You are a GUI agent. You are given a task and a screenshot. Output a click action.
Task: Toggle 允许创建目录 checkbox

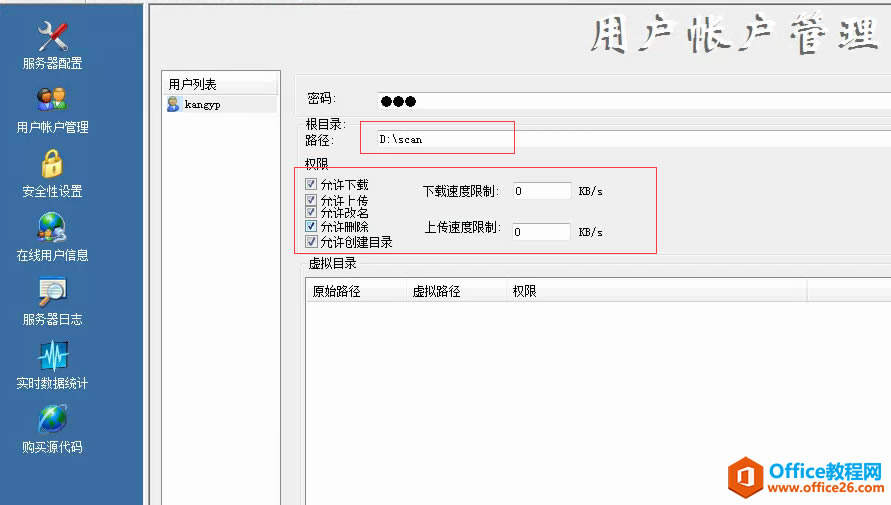click(311, 242)
